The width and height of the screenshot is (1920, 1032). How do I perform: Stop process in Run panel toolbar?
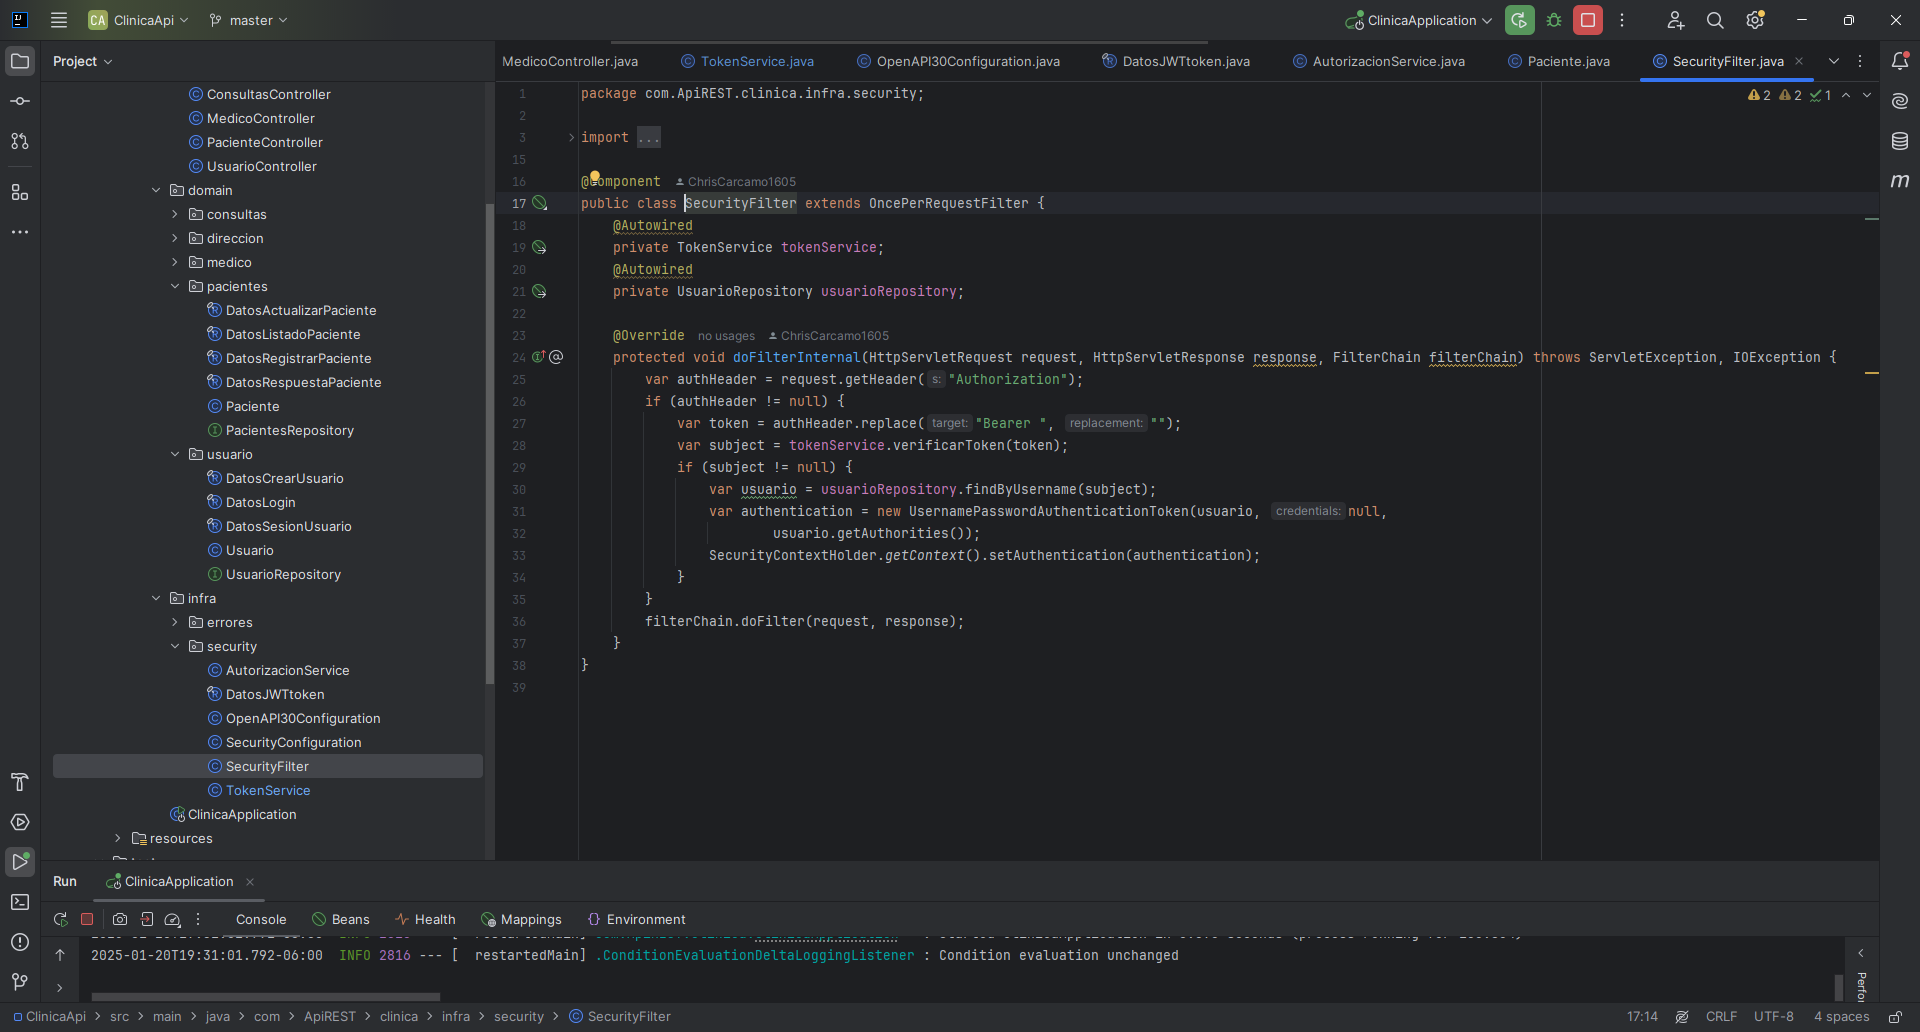click(87, 919)
